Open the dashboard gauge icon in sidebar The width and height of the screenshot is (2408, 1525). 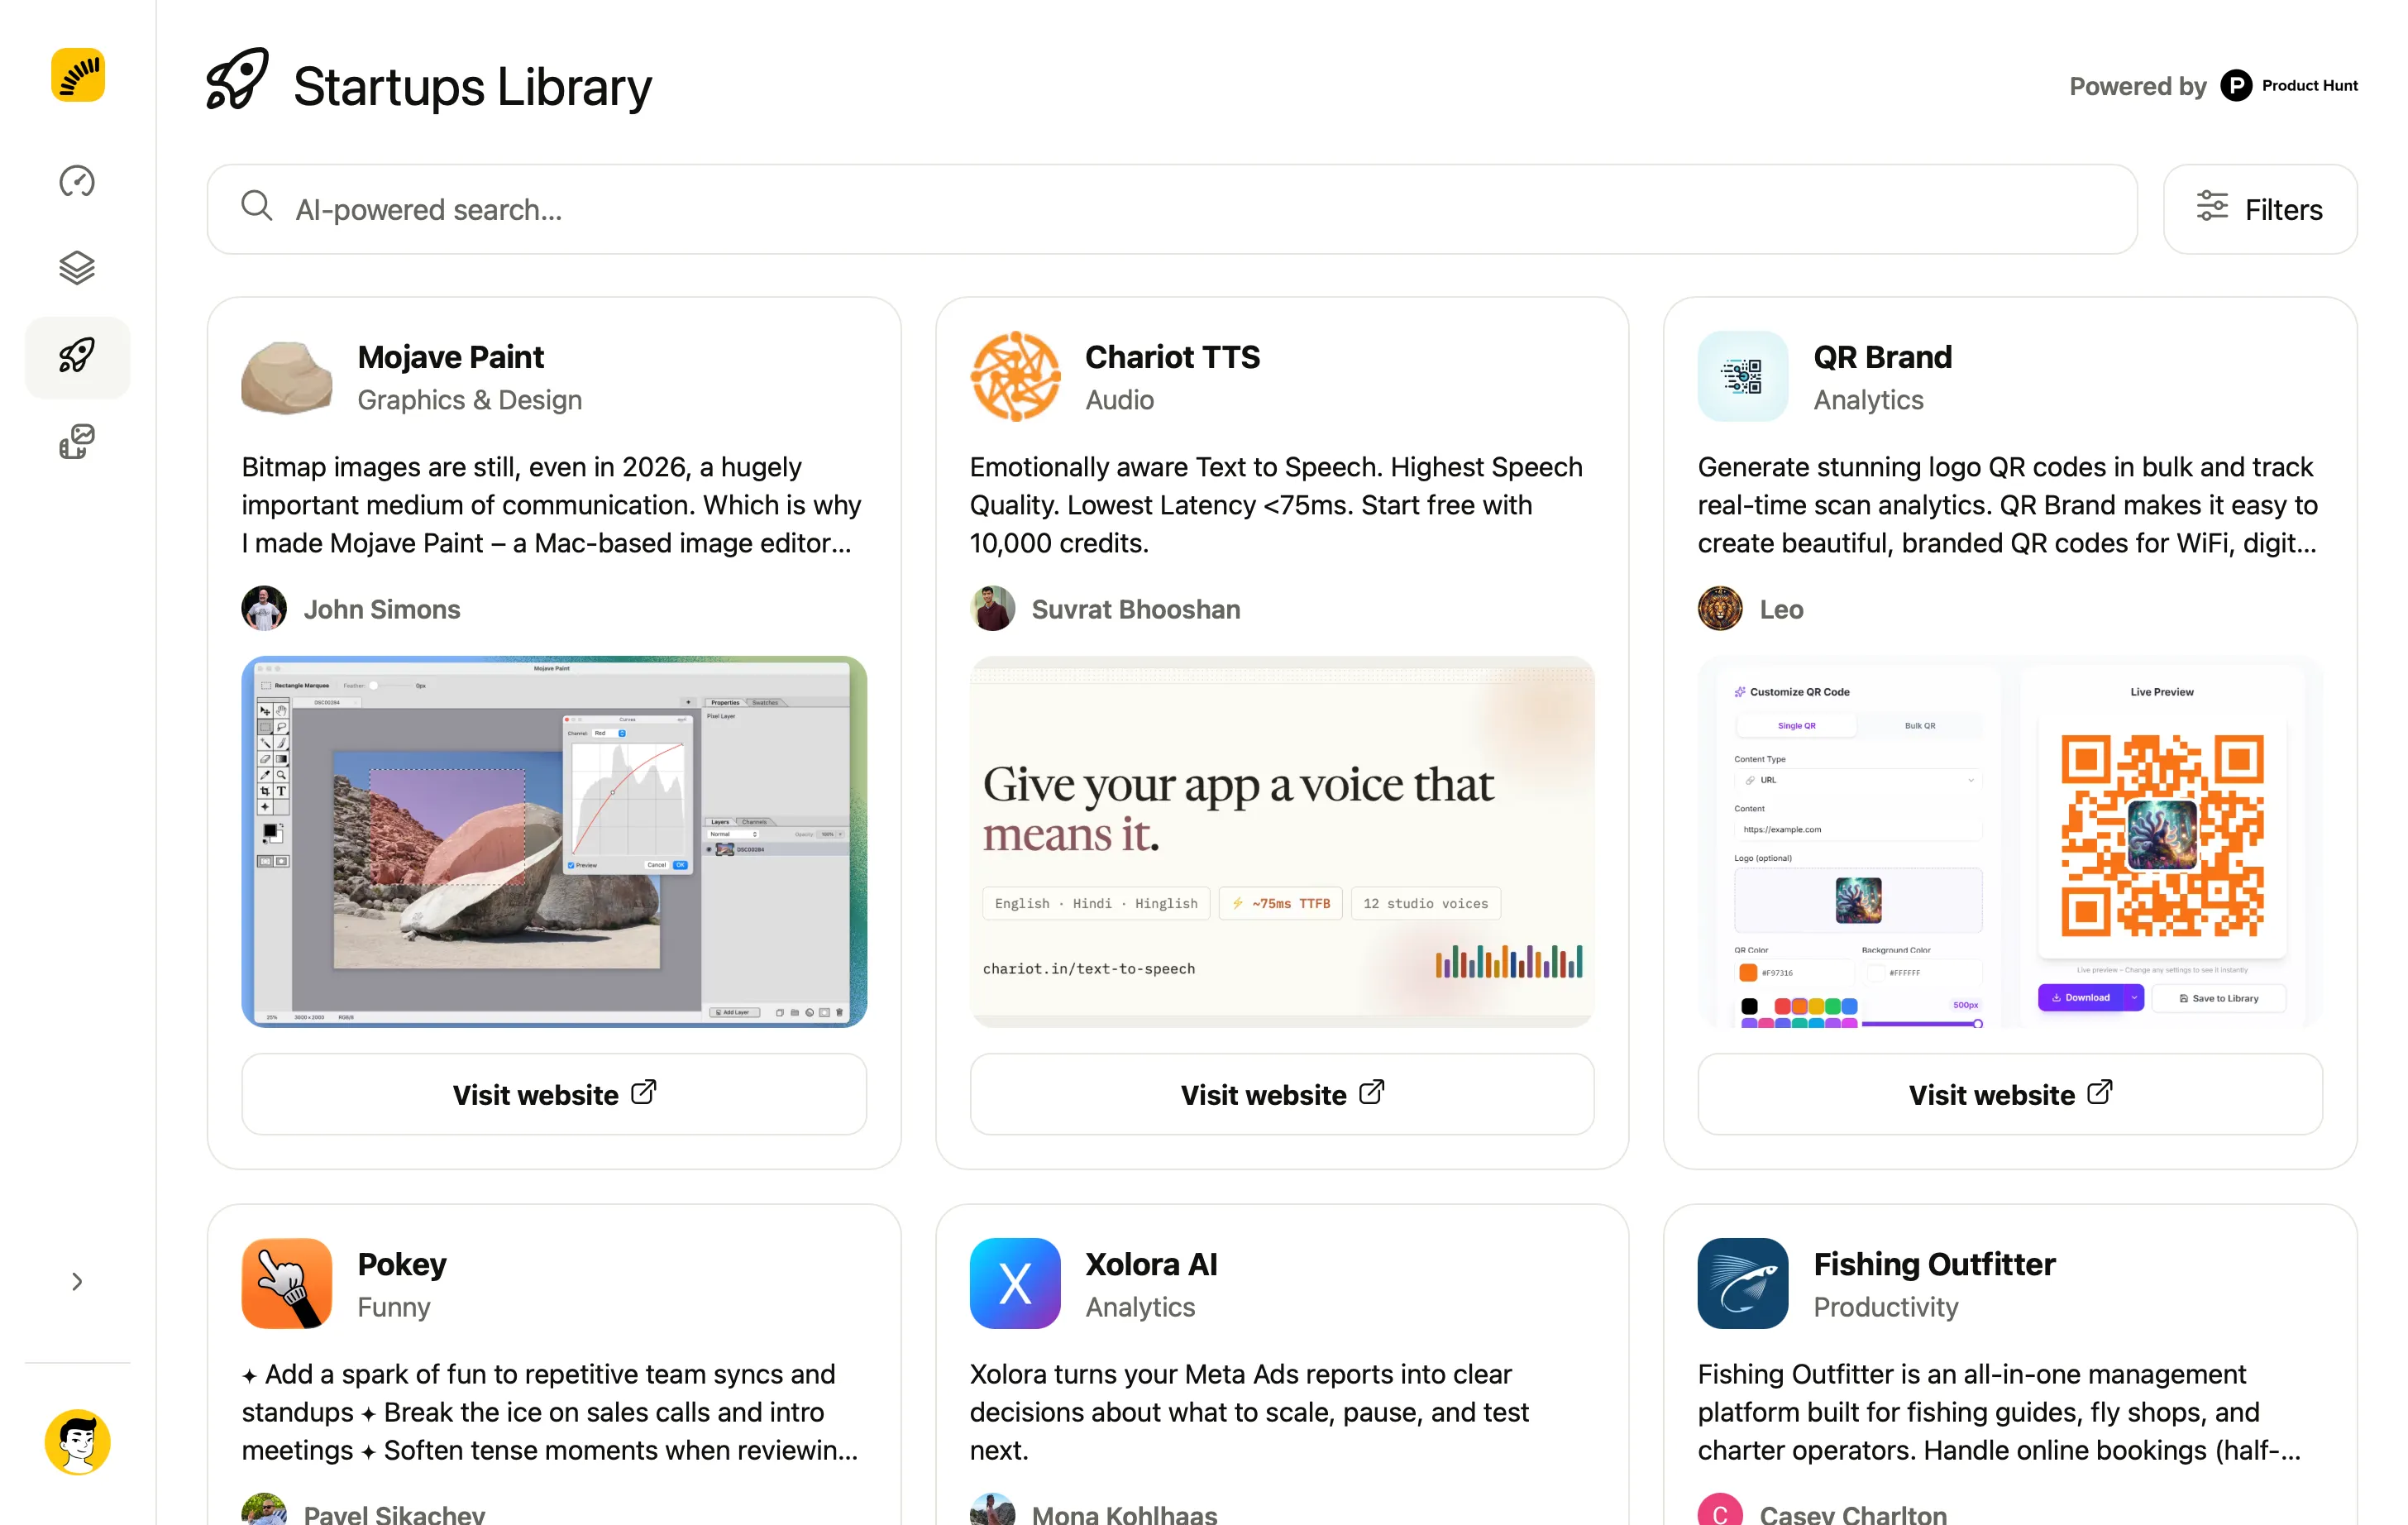point(77,181)
